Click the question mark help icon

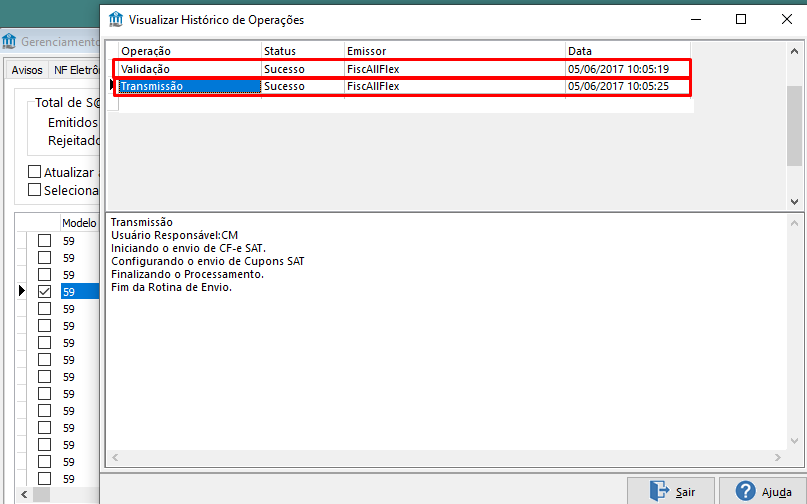(745, 492)
